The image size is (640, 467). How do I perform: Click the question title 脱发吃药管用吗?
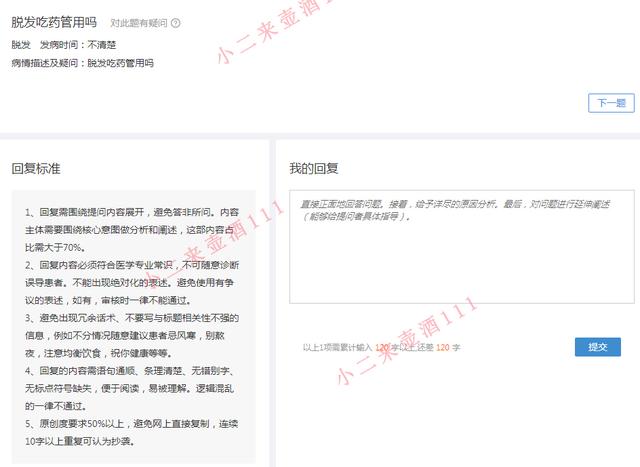(x=54, y=21)
